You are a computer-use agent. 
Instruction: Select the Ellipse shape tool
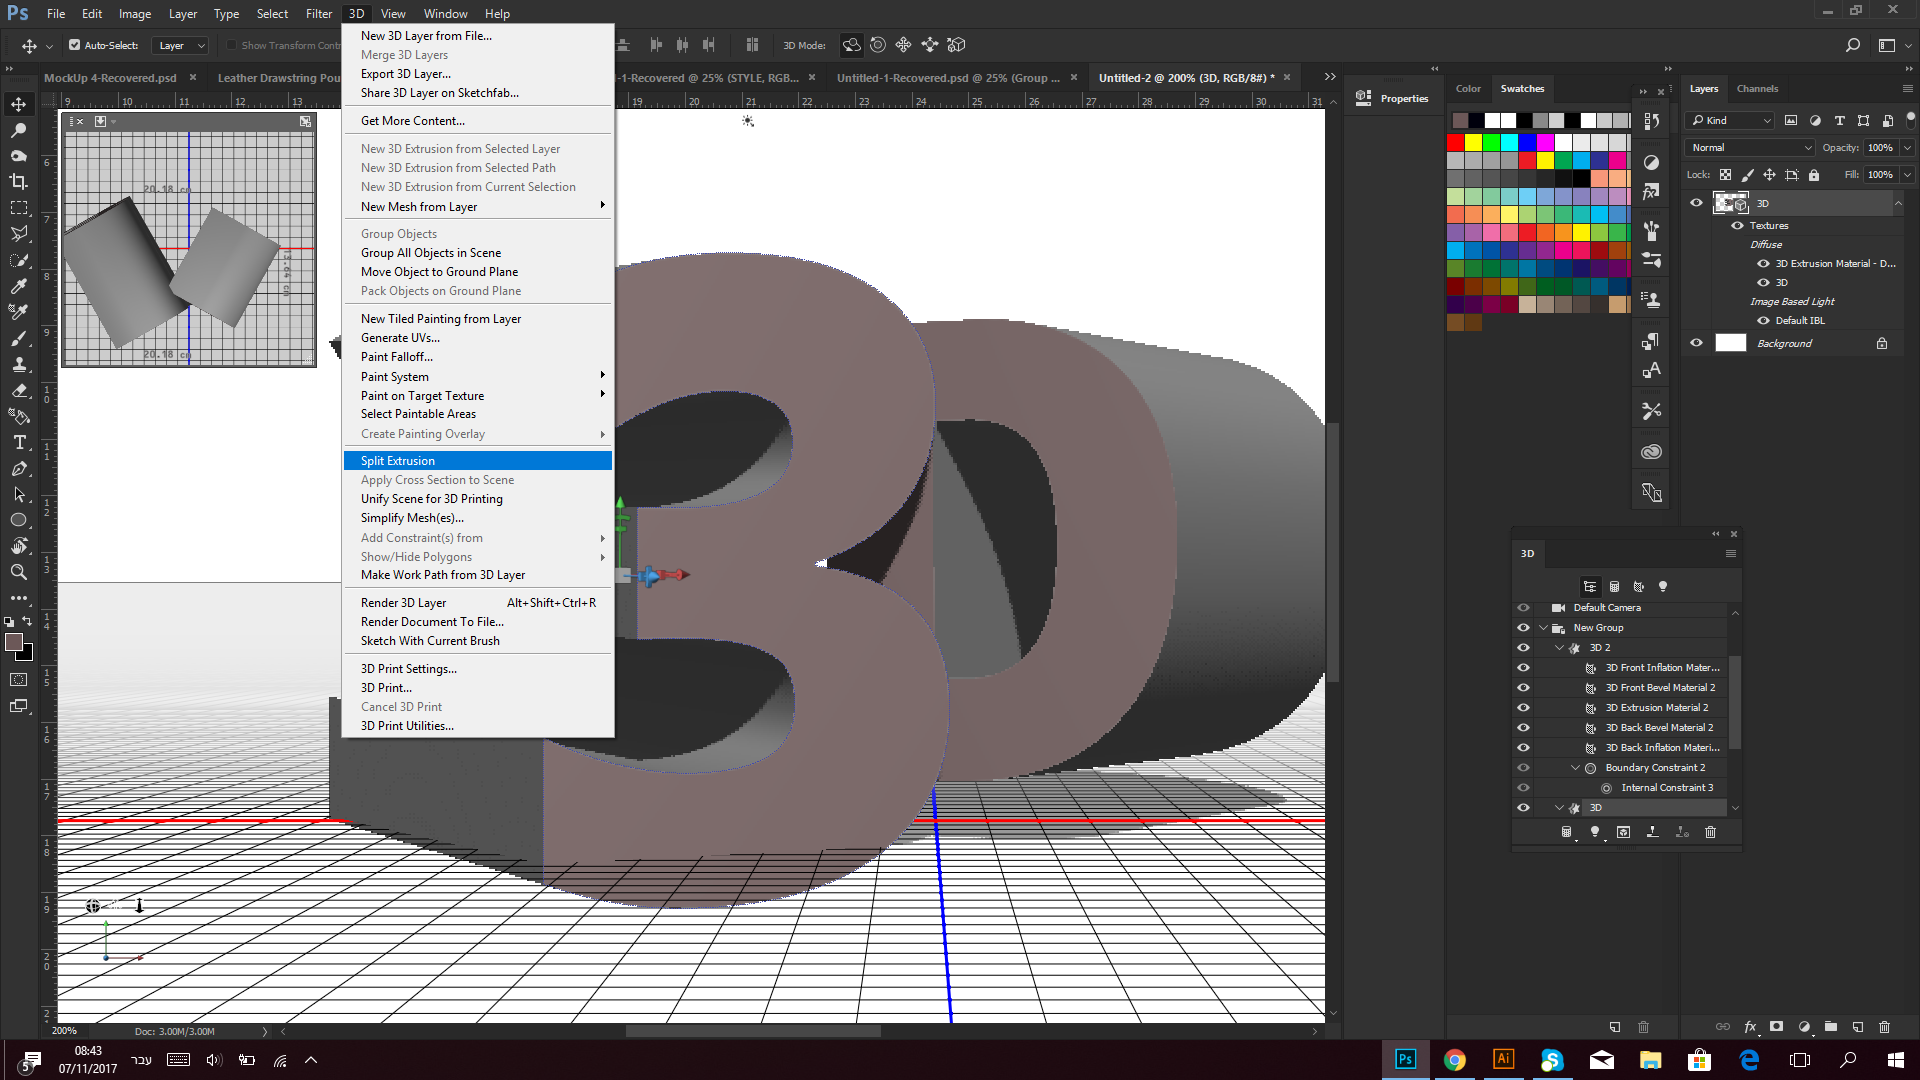point(19,520)
